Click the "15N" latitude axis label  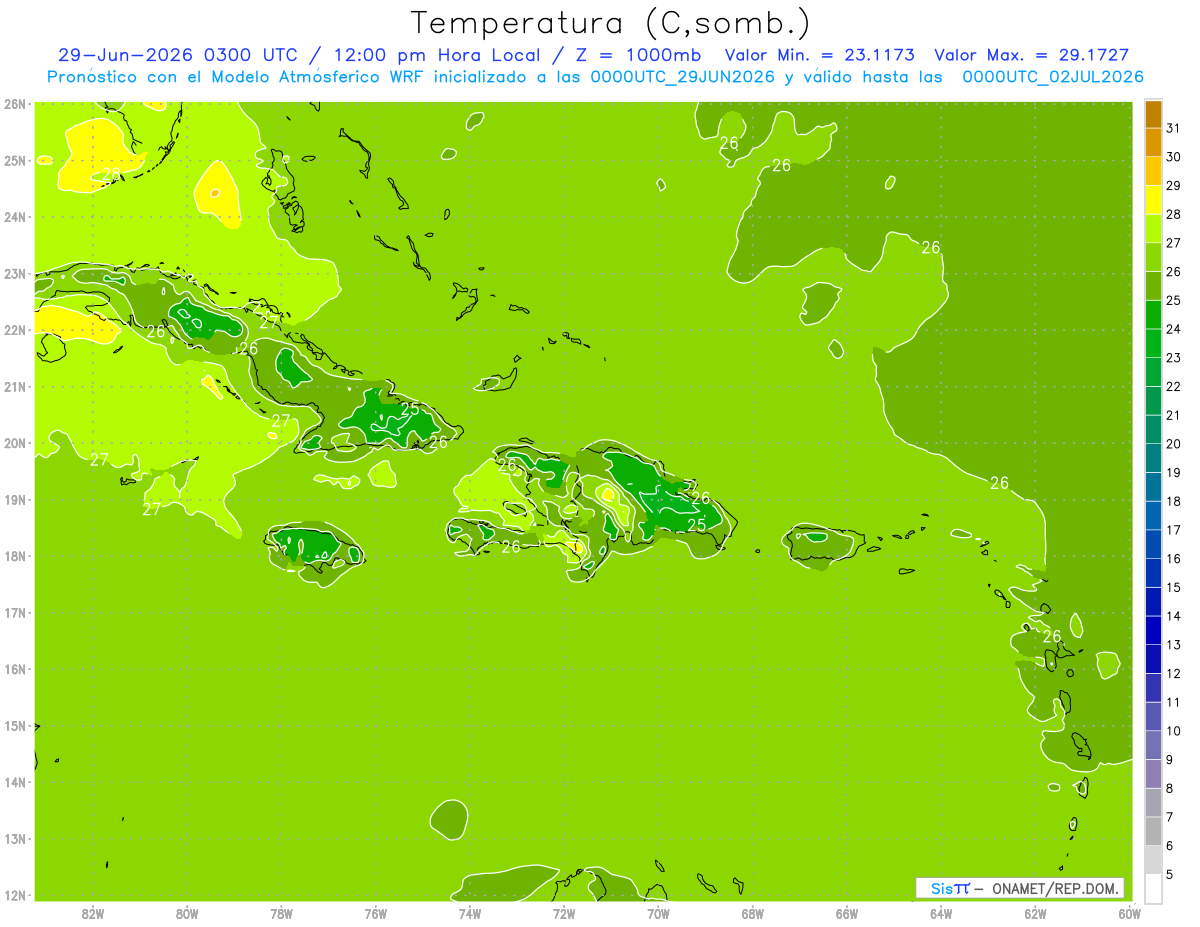[15, 726]
